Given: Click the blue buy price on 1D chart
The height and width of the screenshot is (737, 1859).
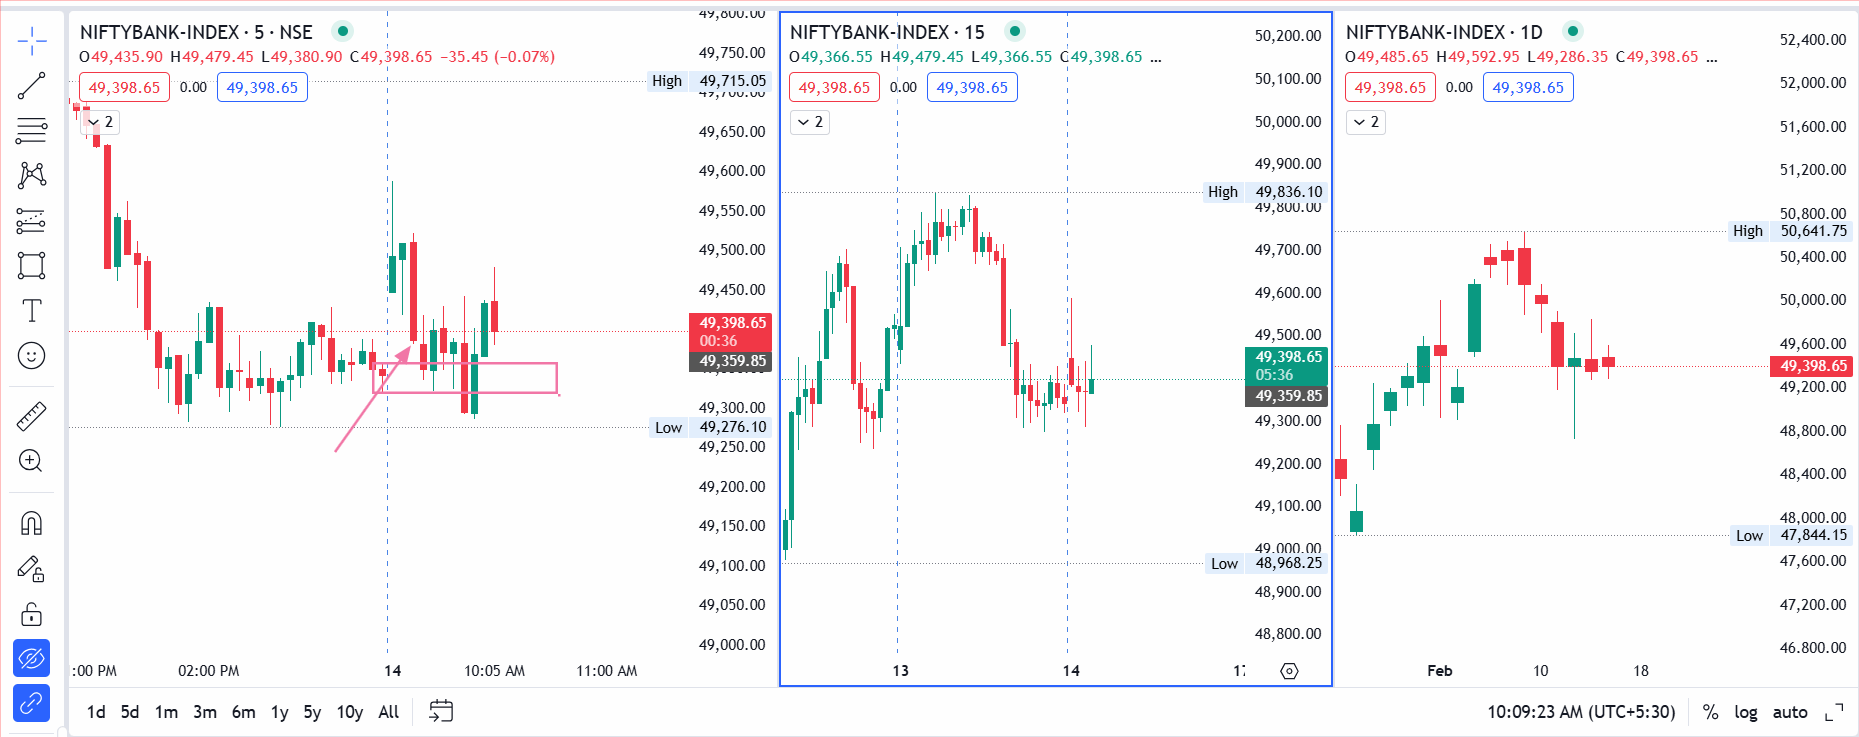Looking at the screenshot, I should pyautogui.click(x=1528, y=87).
